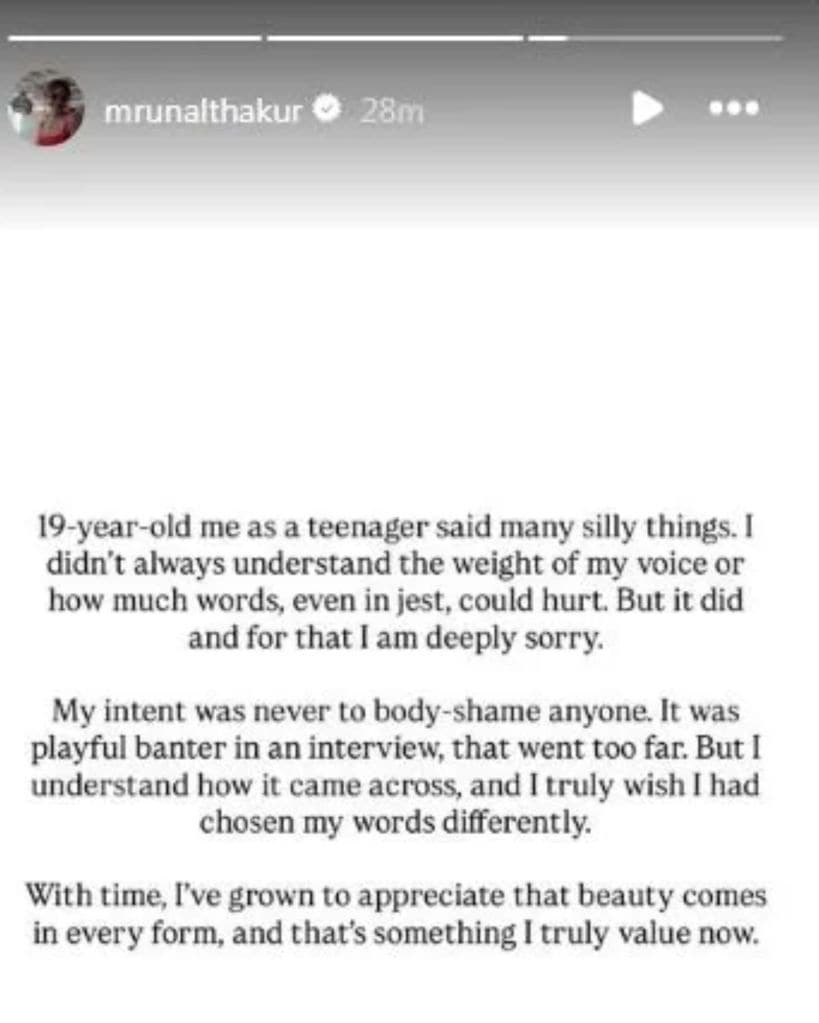Click the line starting "With time, I've grown"
819x1023 pixels.
396,898
